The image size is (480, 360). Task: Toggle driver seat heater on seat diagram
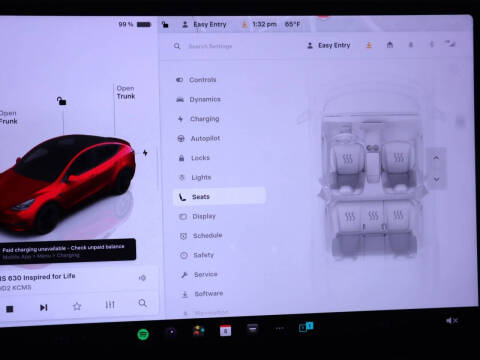[347, 158]
